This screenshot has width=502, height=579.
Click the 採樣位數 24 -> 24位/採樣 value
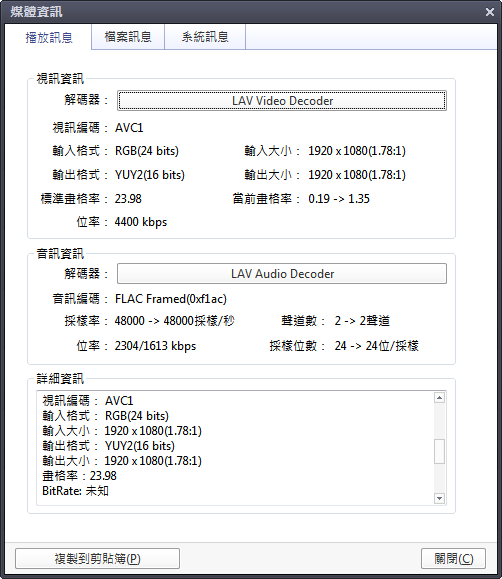click(376, 346)
